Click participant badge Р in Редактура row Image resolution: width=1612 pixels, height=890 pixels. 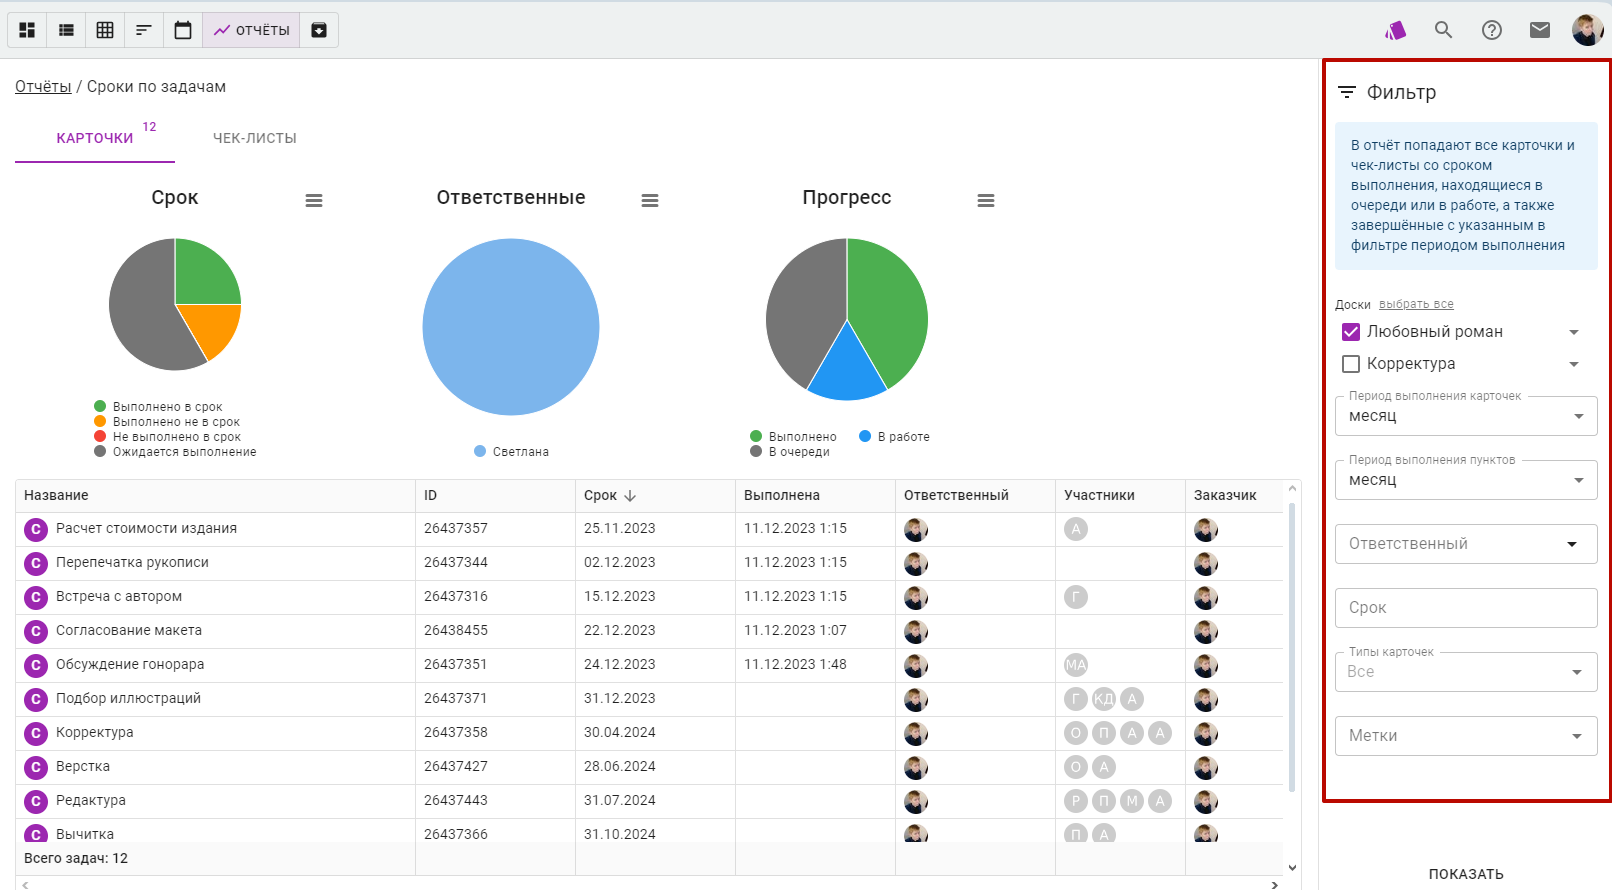(x=1076, y=801)
